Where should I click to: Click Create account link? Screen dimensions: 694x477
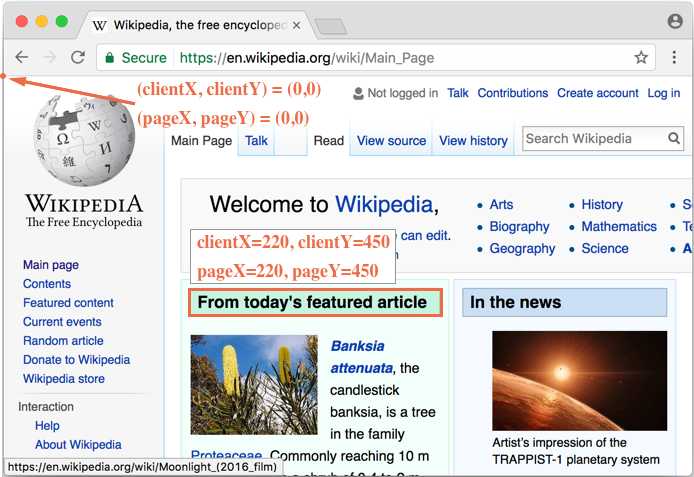(598, 93)
